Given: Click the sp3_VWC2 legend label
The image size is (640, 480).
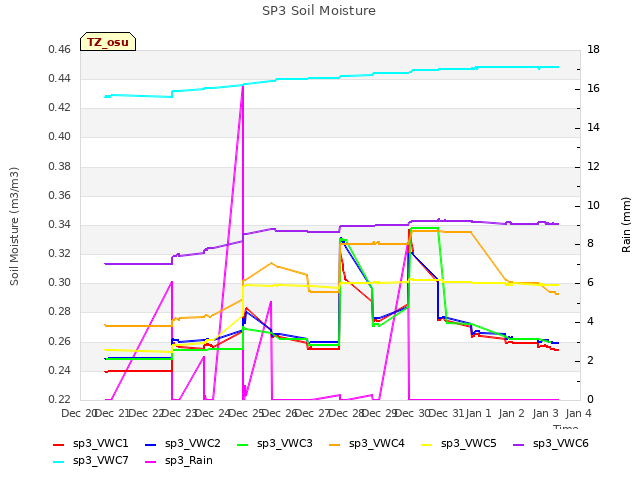Looking at the screenshot, I should tap(193, 443).
